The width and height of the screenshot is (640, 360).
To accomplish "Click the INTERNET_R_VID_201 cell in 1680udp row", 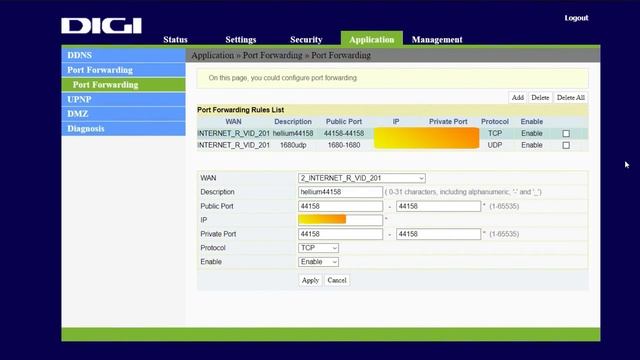I will (233, 145).
